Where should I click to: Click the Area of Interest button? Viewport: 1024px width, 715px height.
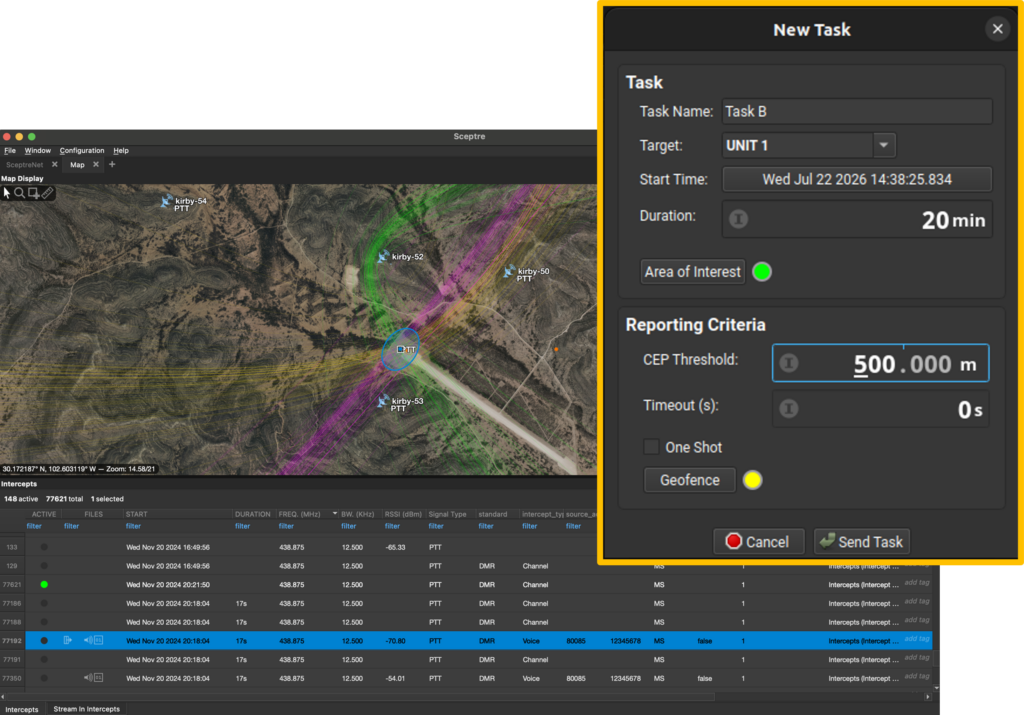click(x=692, y=272)
